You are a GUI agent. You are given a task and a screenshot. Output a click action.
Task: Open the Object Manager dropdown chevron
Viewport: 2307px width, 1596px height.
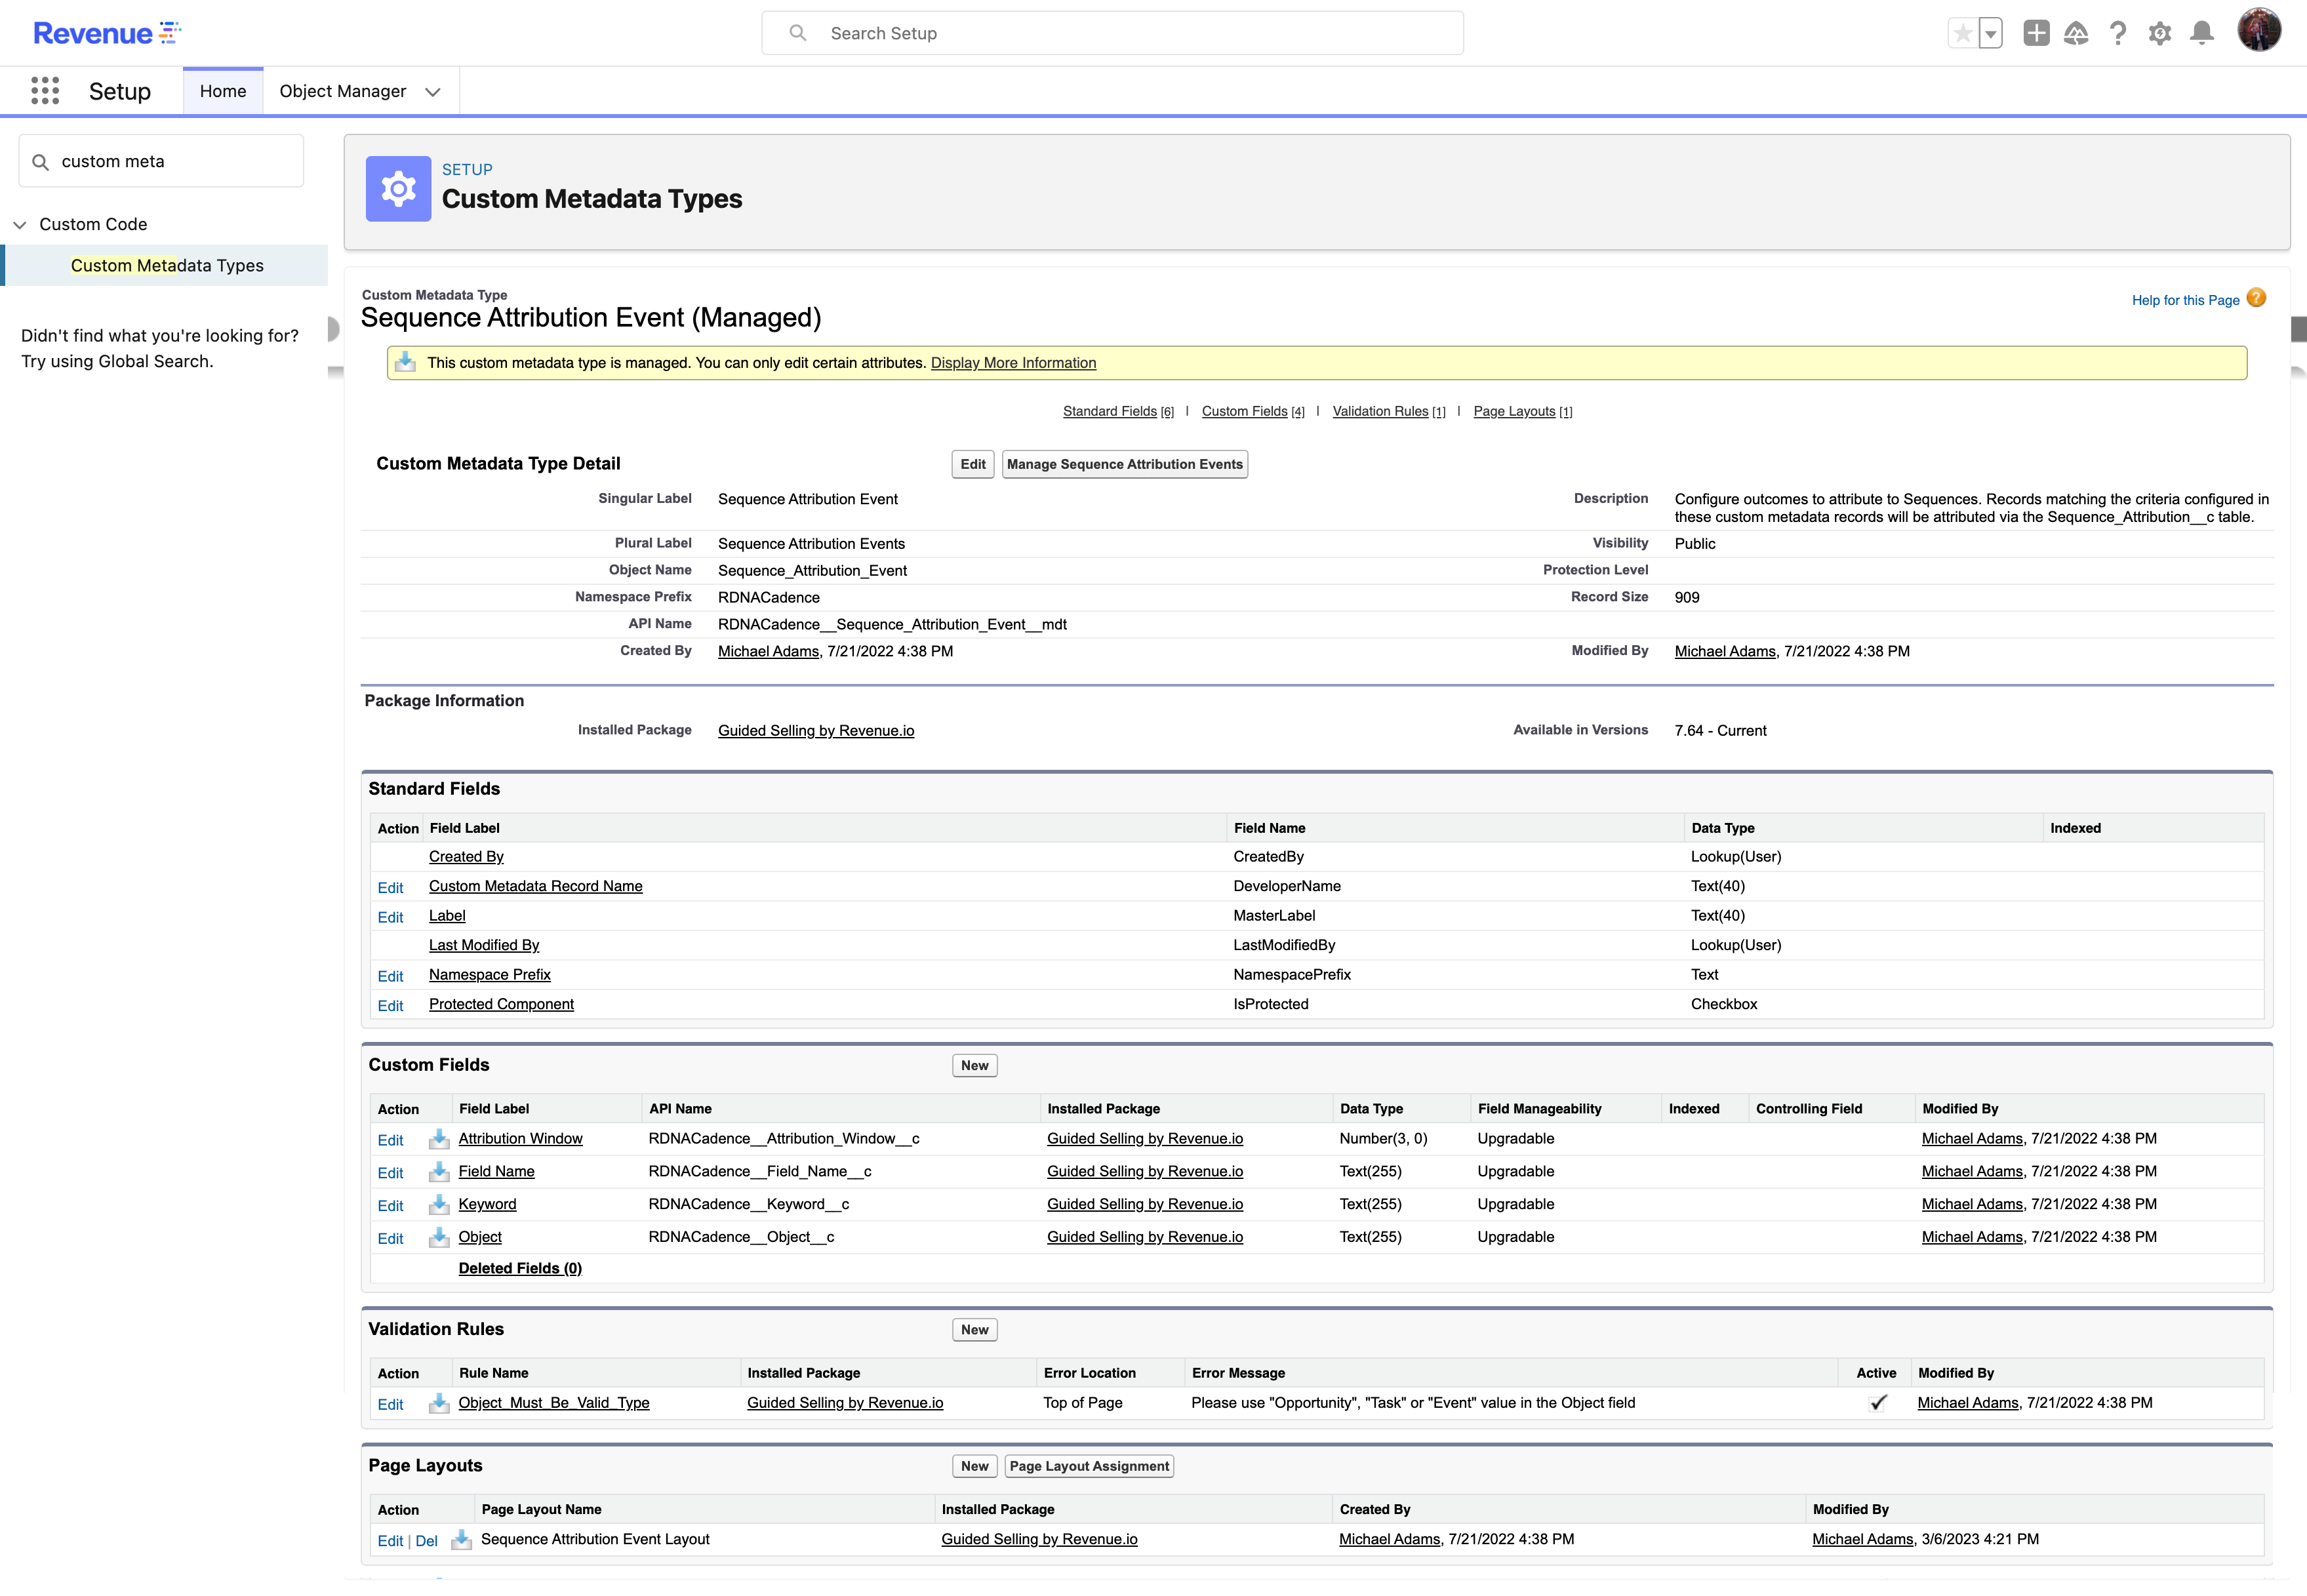click(x=433, y=91)
